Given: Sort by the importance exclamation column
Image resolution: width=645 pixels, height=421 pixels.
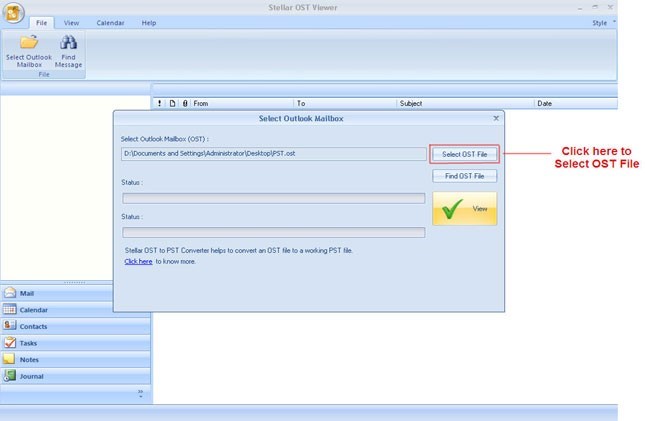Looking at the screenshot, I should pos(160,103).
